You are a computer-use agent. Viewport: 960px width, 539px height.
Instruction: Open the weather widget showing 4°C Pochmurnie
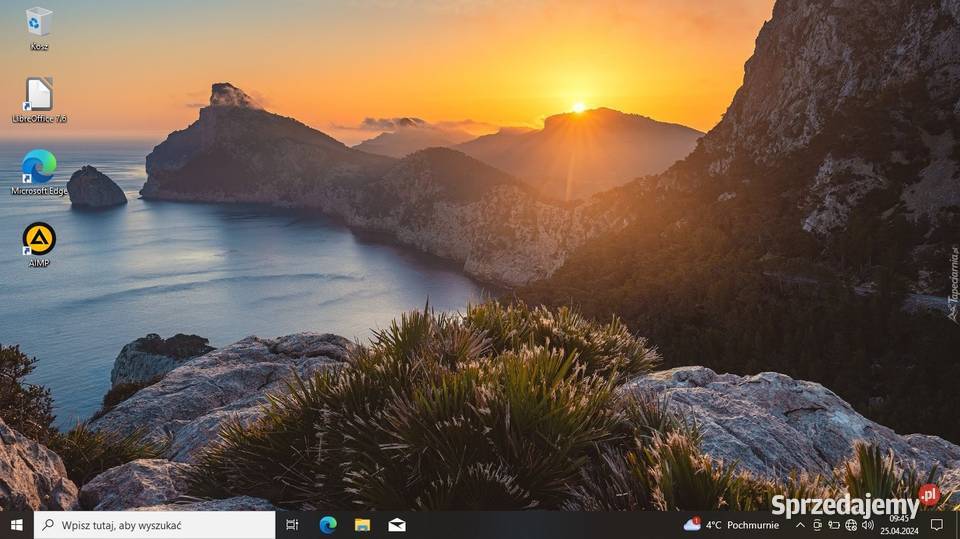[732, 525]
